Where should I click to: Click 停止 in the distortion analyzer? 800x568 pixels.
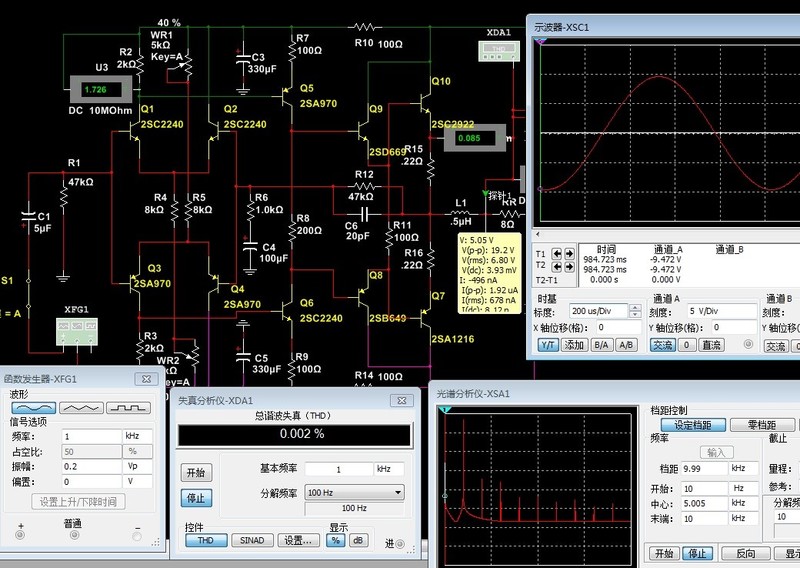pos(196,497)
